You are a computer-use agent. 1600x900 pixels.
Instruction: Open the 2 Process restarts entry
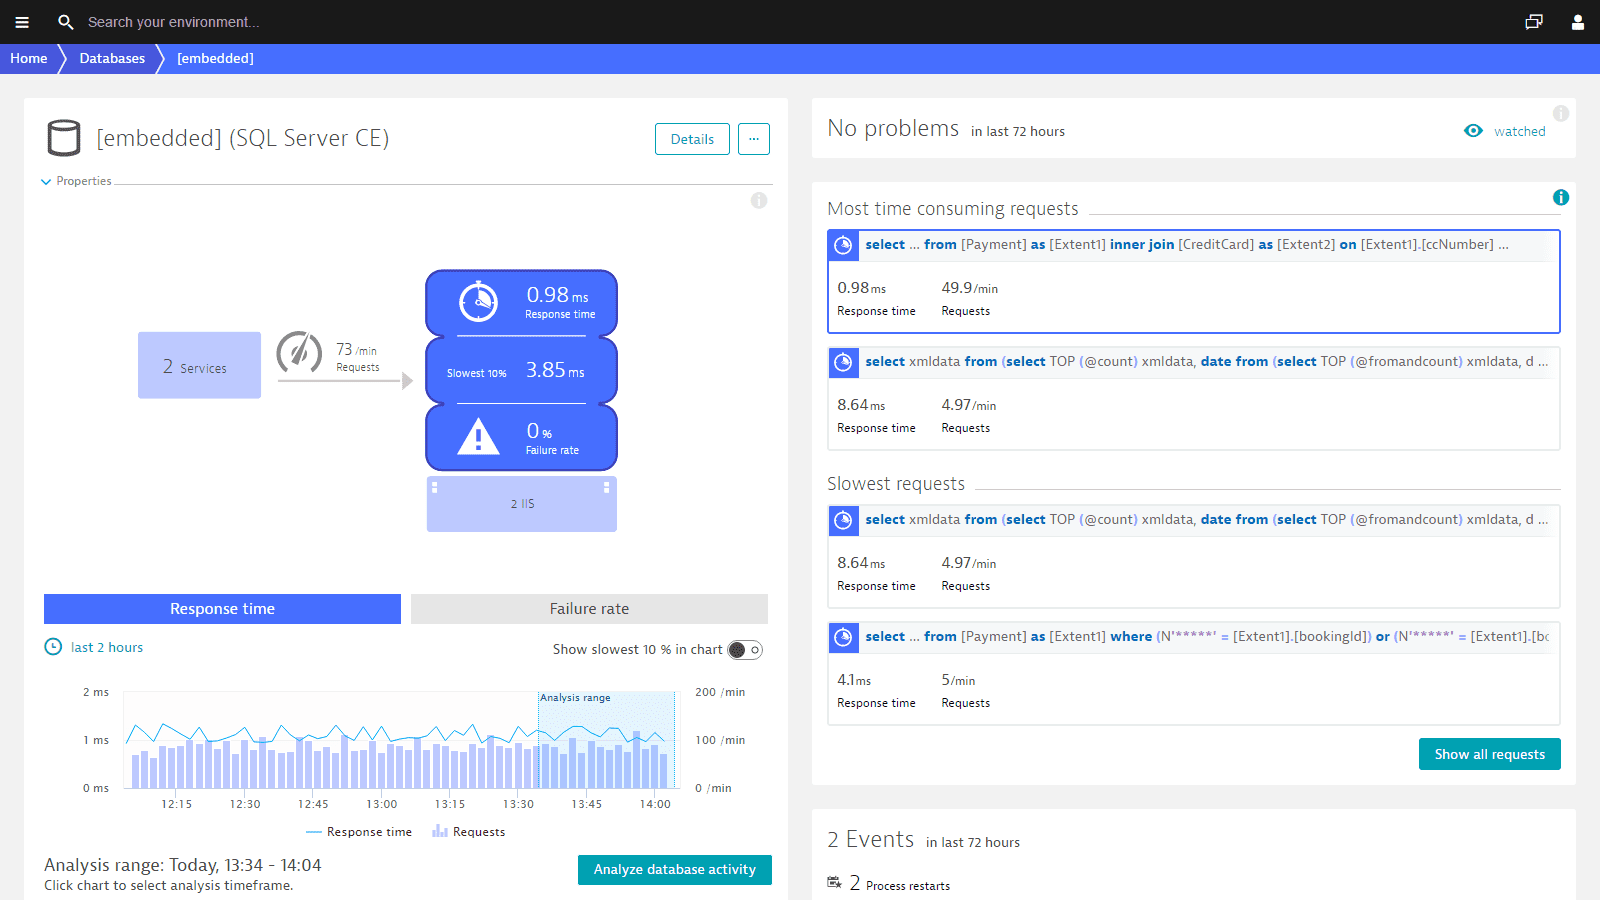(900, 883)
